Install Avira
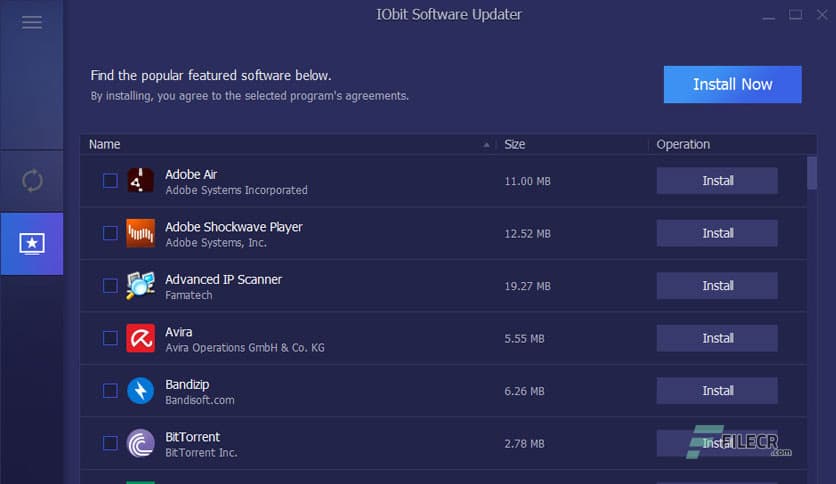 click(717, 338)
